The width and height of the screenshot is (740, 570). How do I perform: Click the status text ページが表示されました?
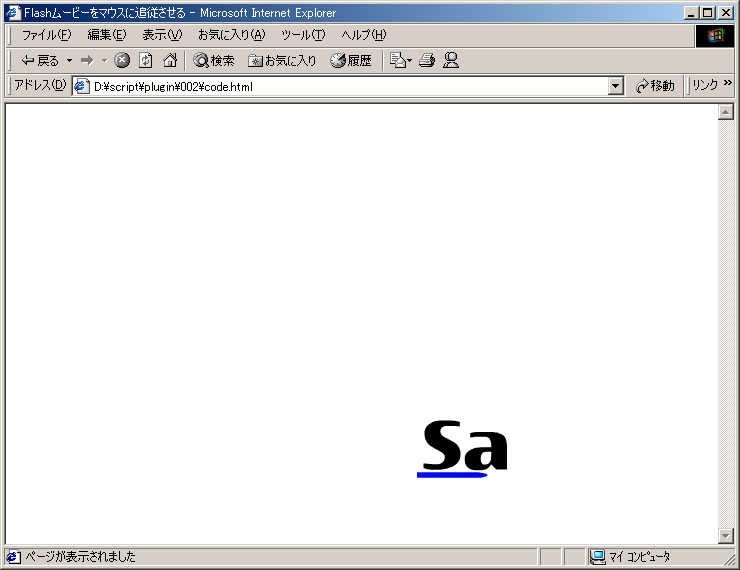coord(80,557)
